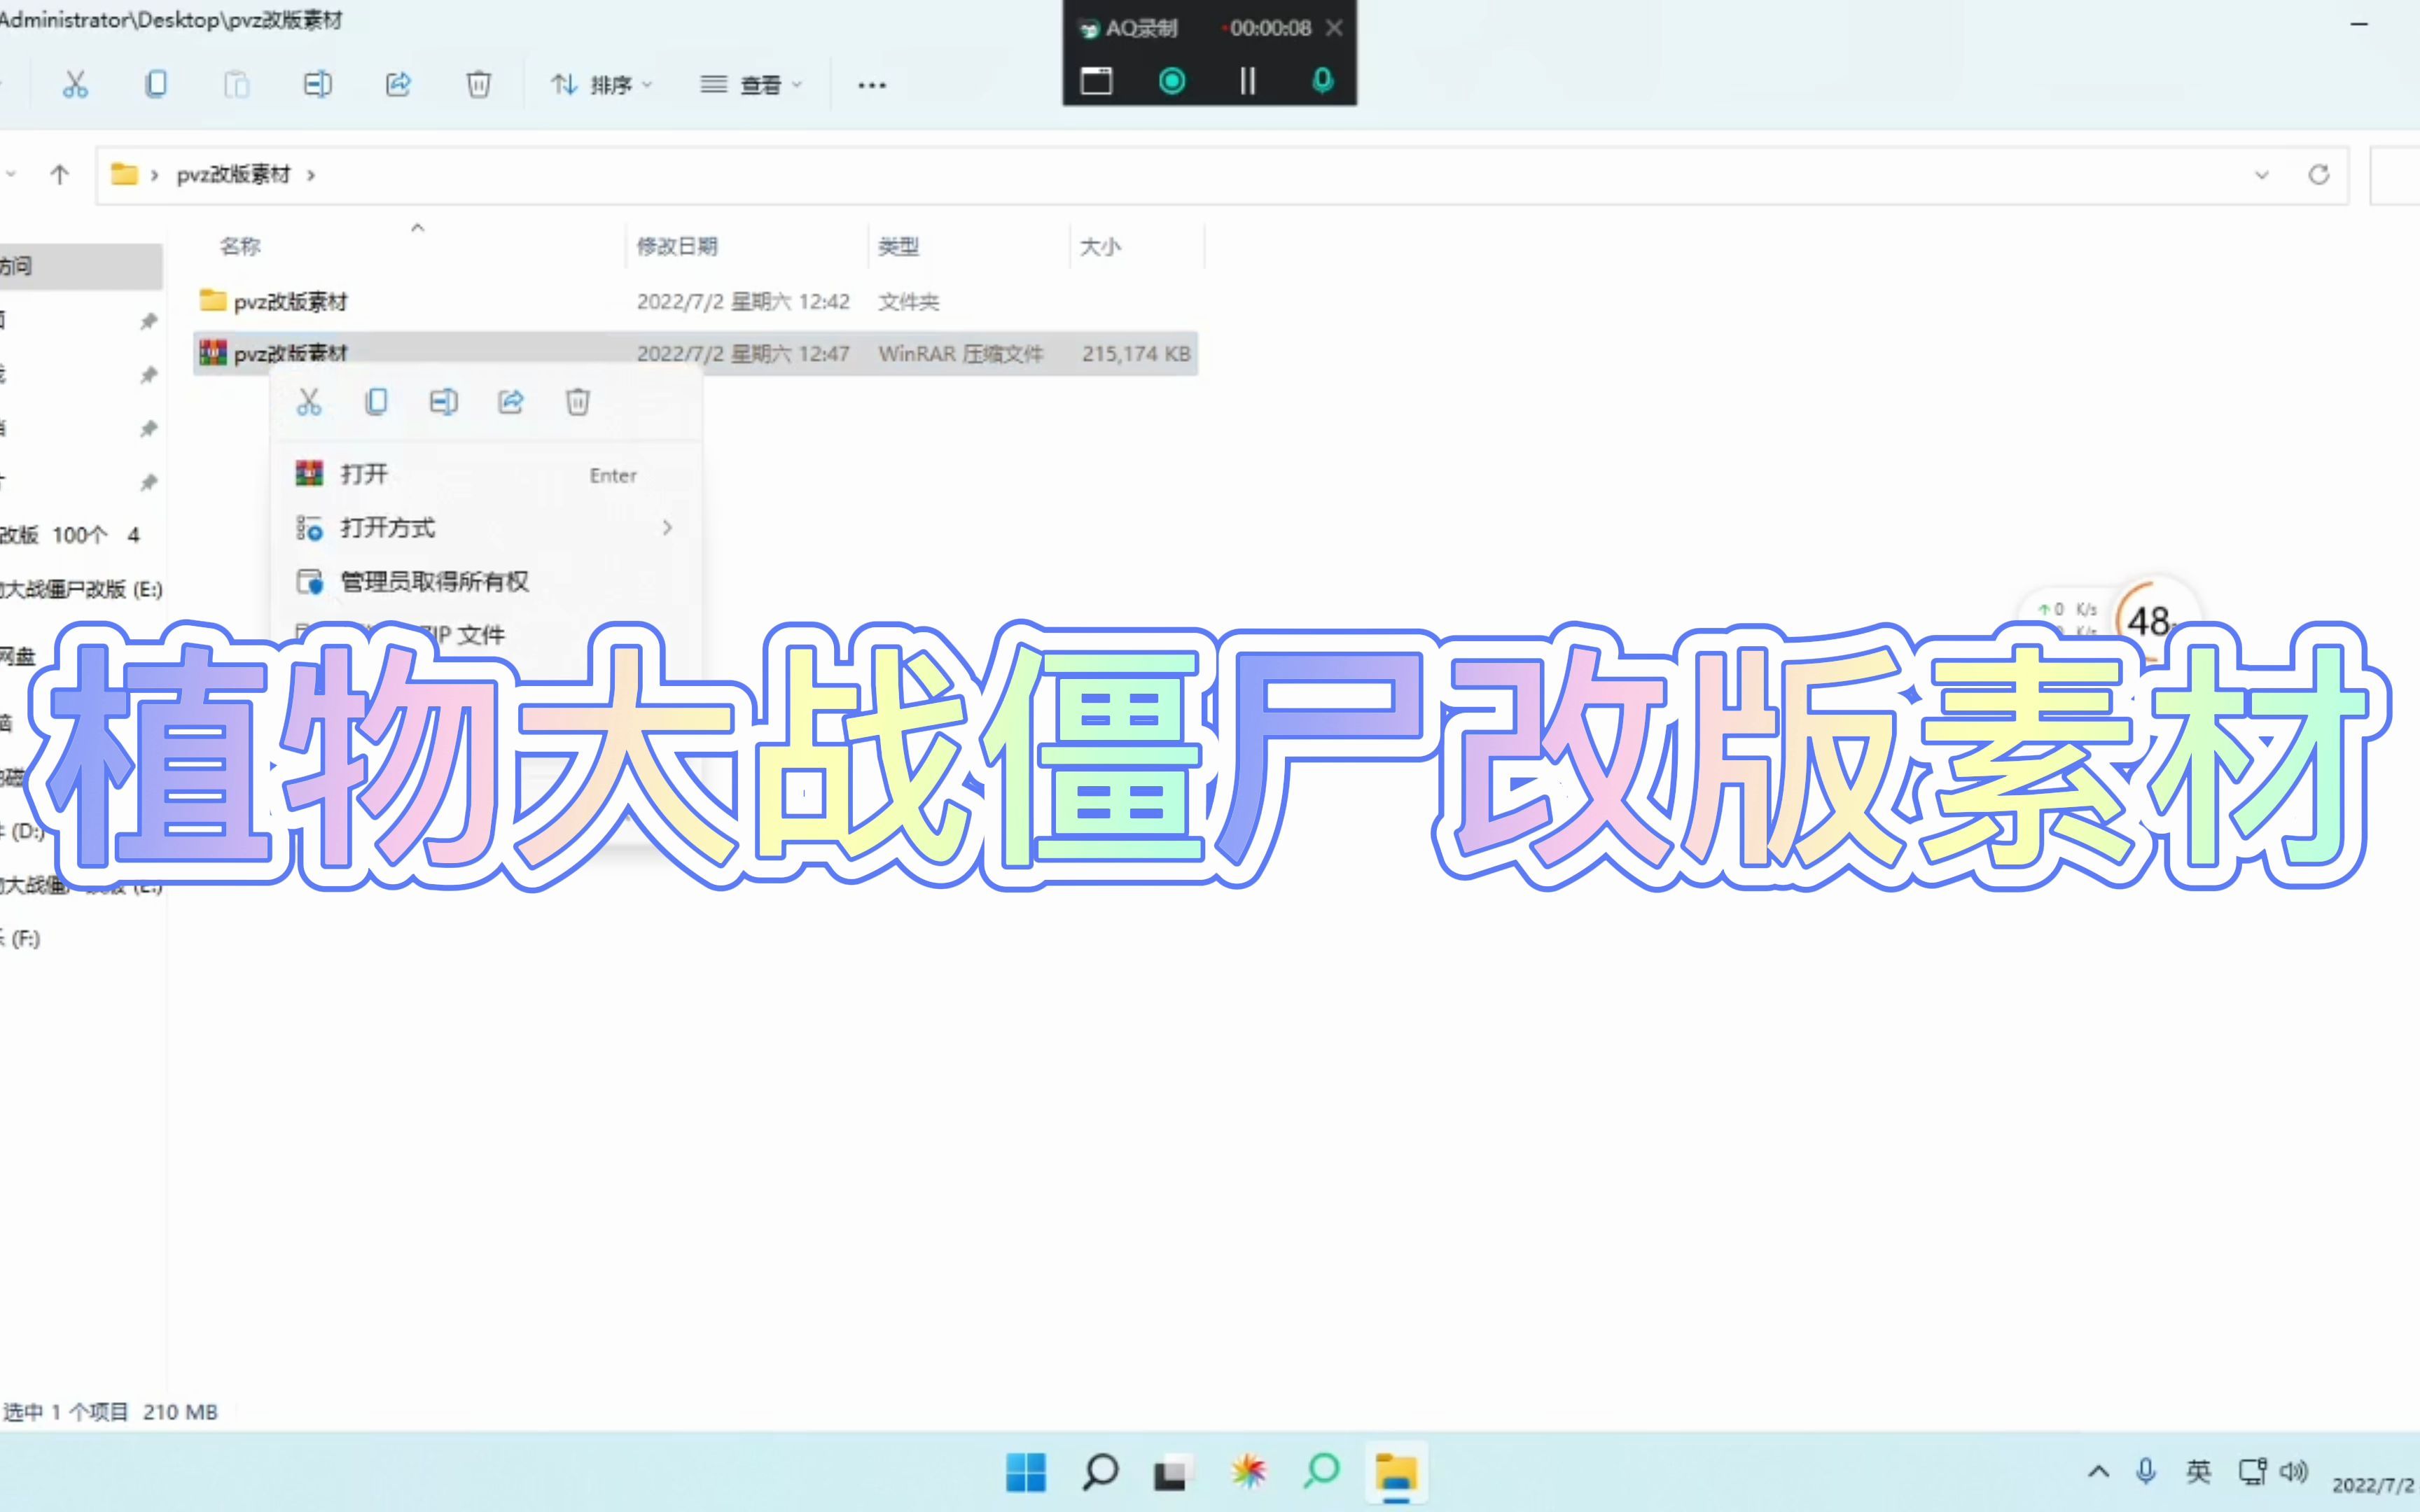Expand the chevron after pvz改版素材 breadcrumb
Image resolution: width=2420 pixels, height=1512 pixels.
point(311,175)
